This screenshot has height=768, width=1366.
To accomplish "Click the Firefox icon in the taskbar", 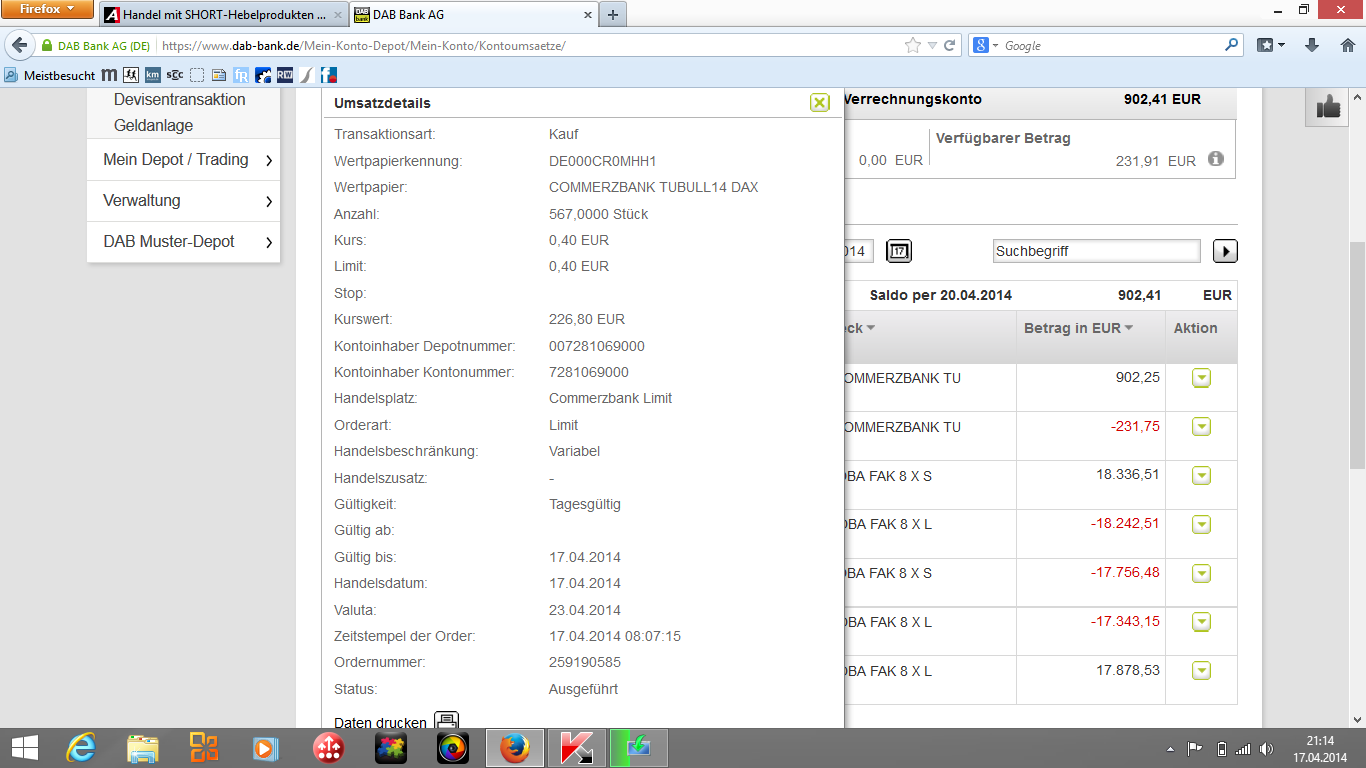I will point(515,748).
